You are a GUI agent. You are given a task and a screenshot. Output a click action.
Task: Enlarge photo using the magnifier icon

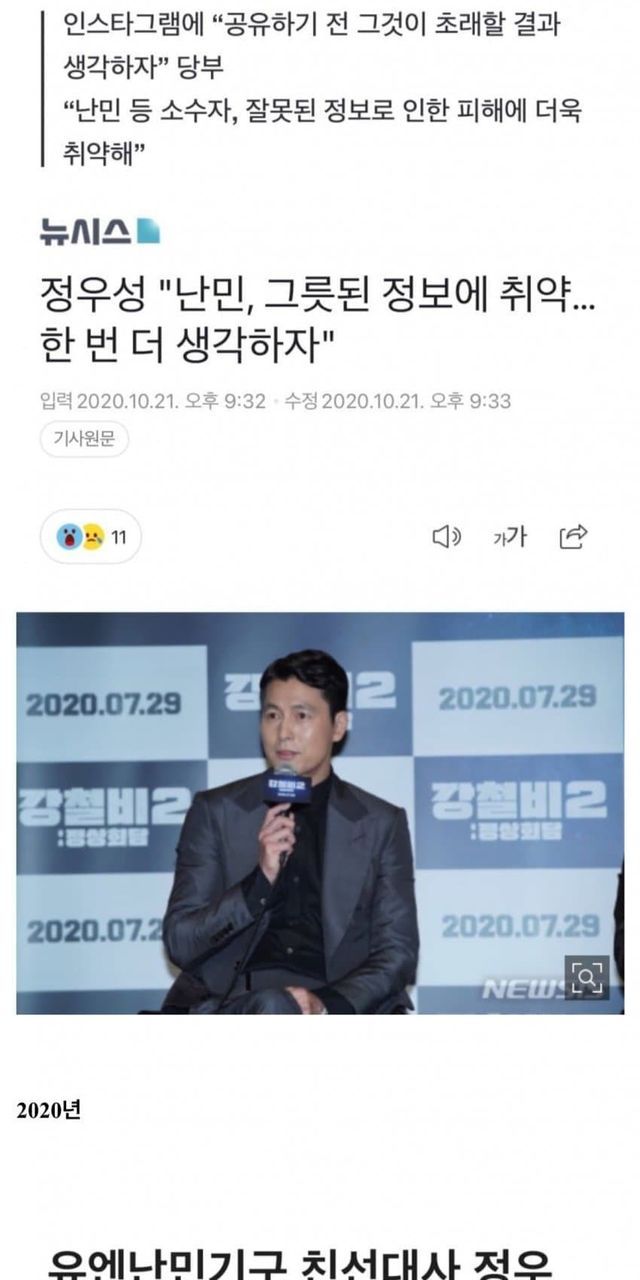(x=586, y=977)
